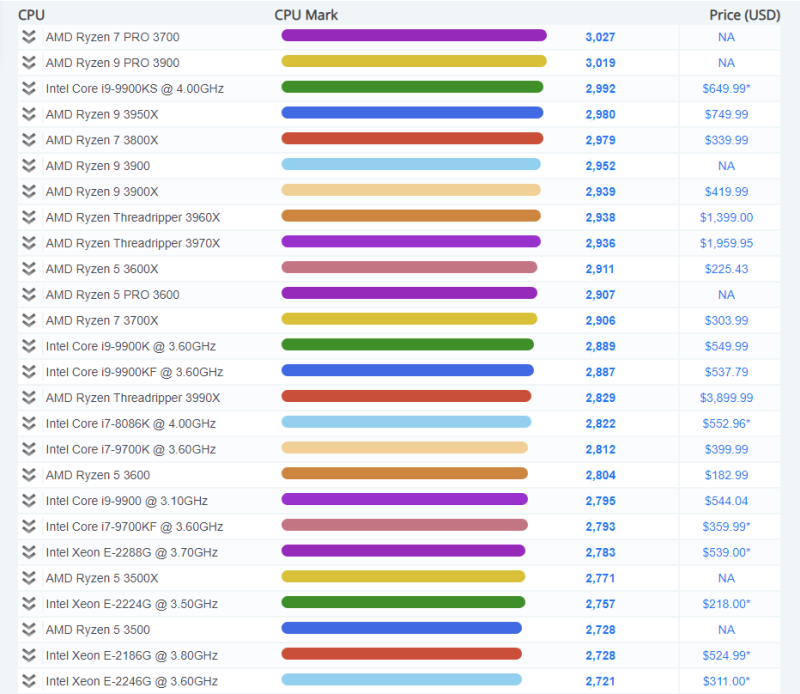Image resolution: width=800 pixels, height=694 pixels.
Task: Click the Price (USD) column header
Action: (745, 15)
